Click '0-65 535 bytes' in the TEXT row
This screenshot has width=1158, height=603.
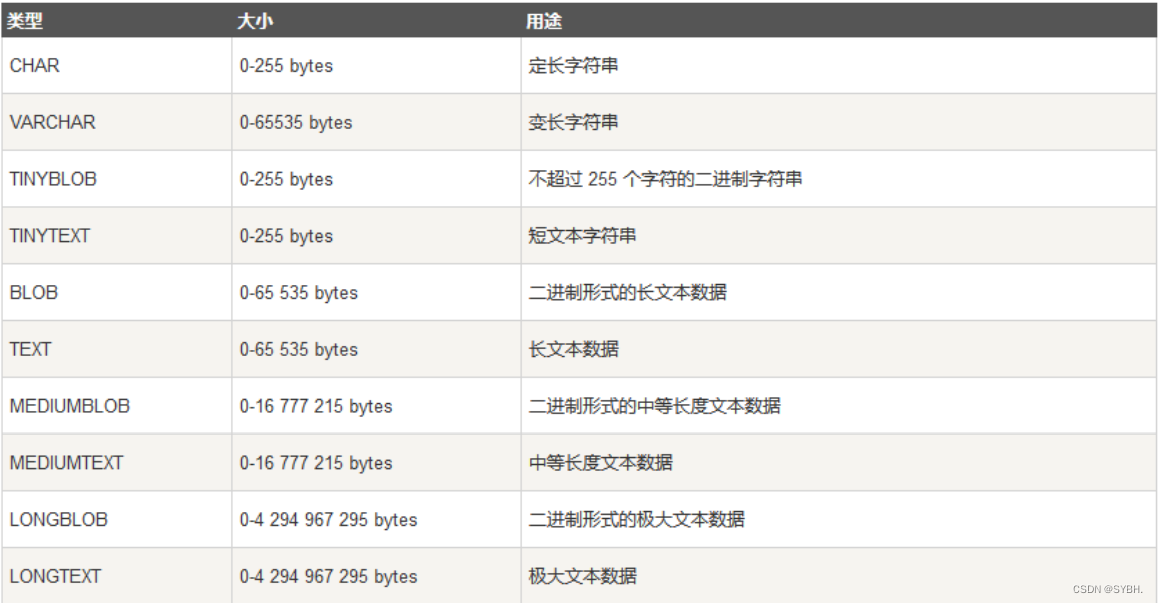[298, 350]
